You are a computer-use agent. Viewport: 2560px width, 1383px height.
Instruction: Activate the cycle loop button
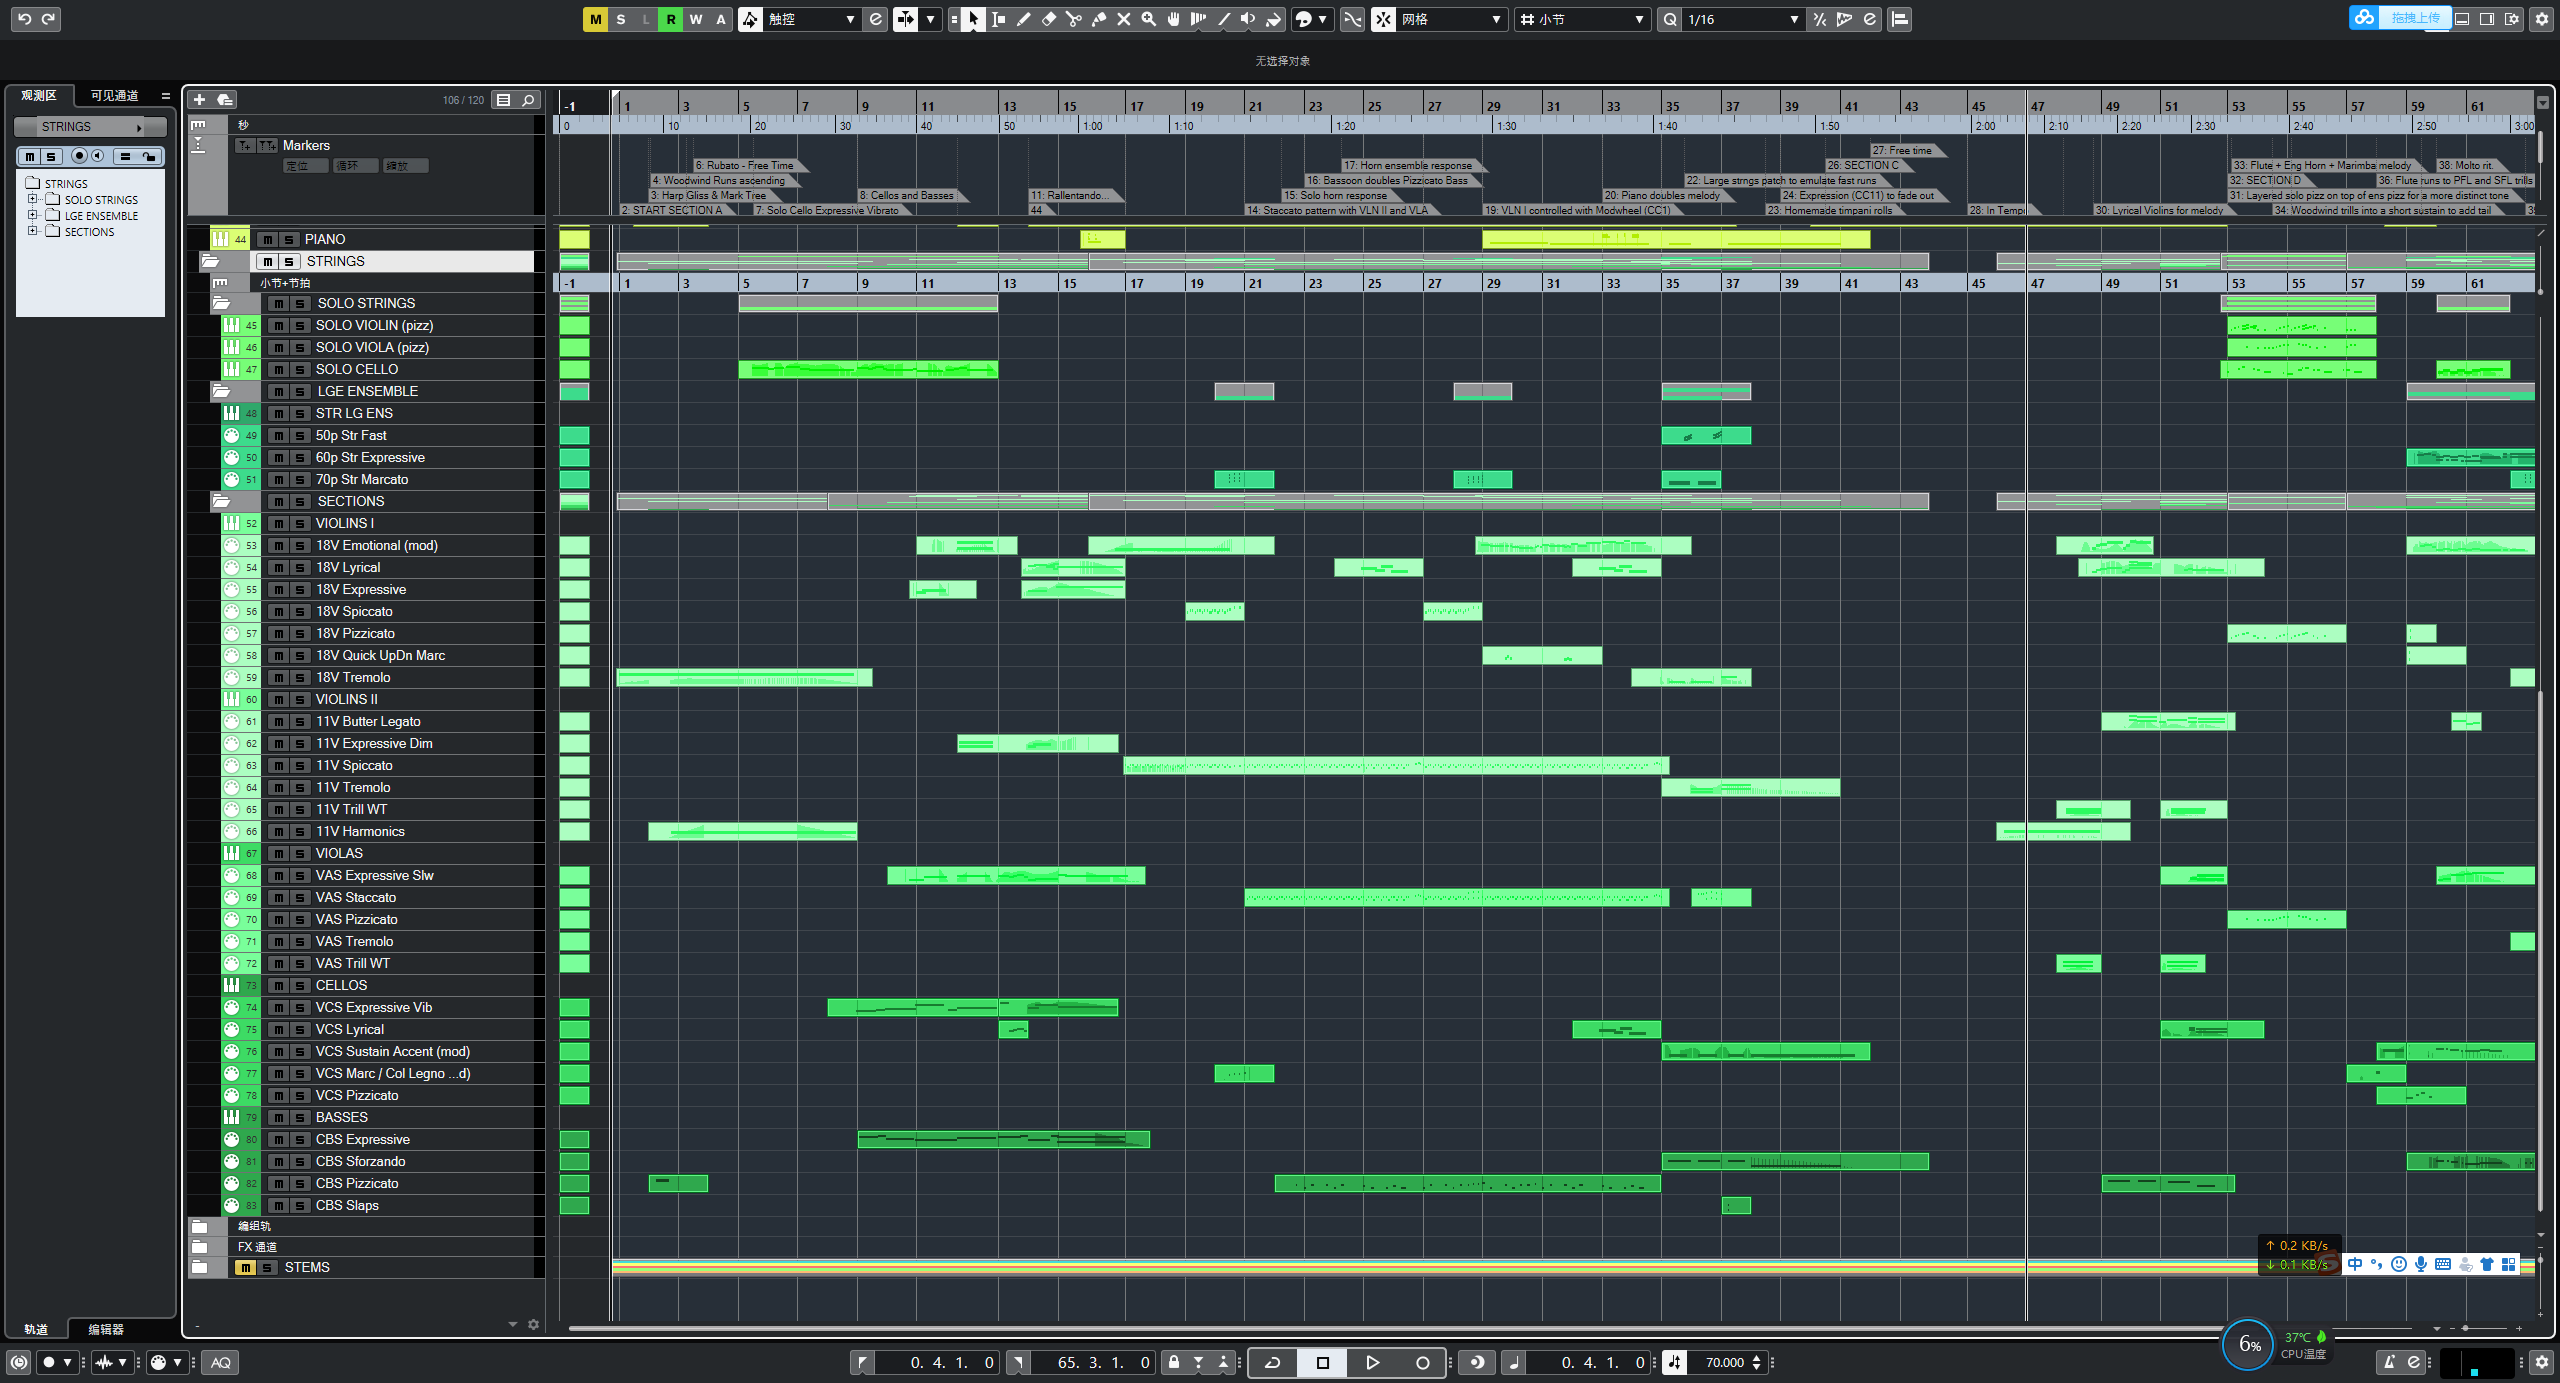pos(1272,1362)
